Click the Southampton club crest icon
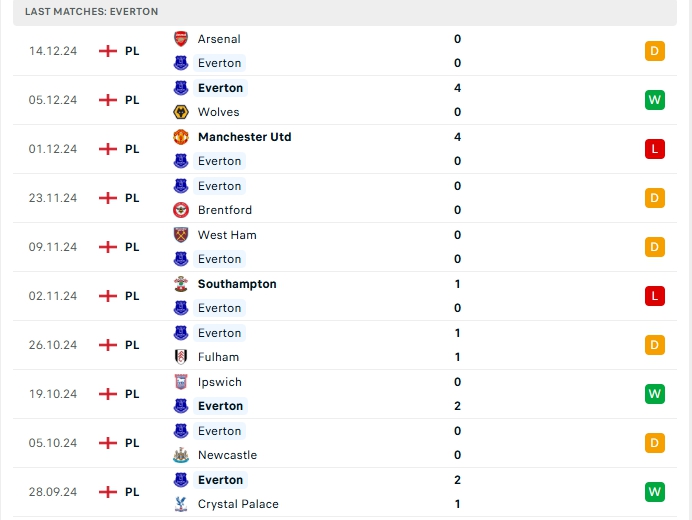The width and height of the screenshot is (692, 520). pyautogui.click(x=180, y=284)
